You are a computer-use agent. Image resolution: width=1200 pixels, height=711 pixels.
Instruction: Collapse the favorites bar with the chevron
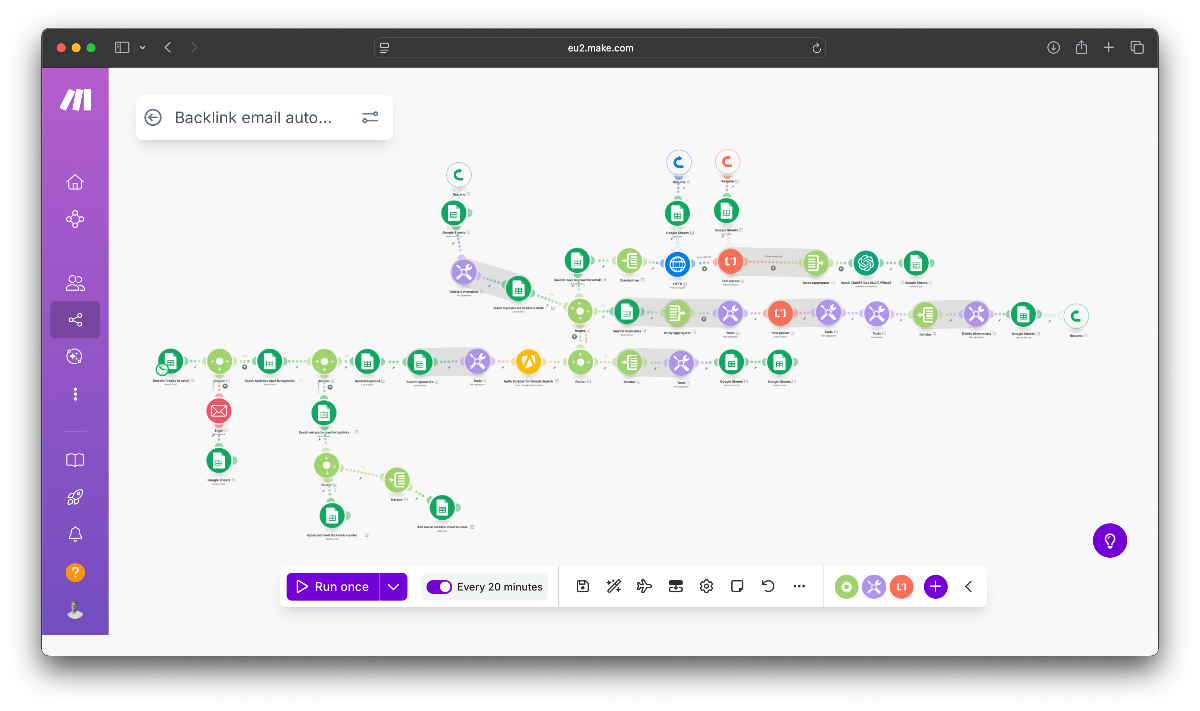click(968, 587)
